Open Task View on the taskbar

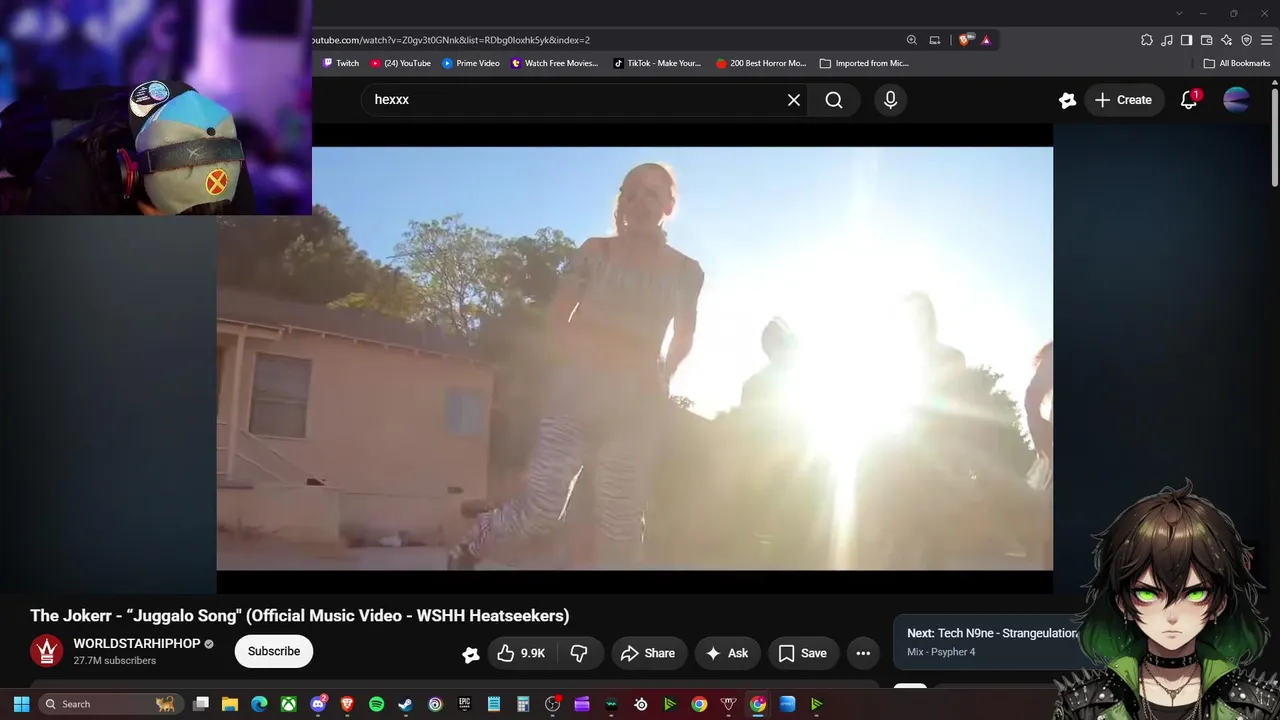201,704
